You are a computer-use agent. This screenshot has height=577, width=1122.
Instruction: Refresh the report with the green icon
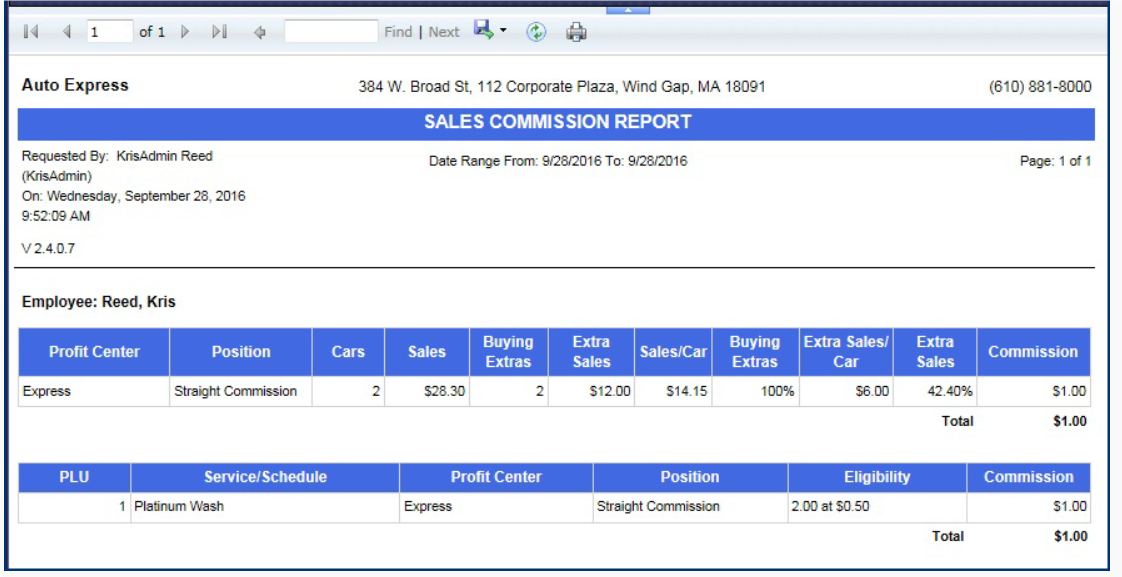(536, 32)
